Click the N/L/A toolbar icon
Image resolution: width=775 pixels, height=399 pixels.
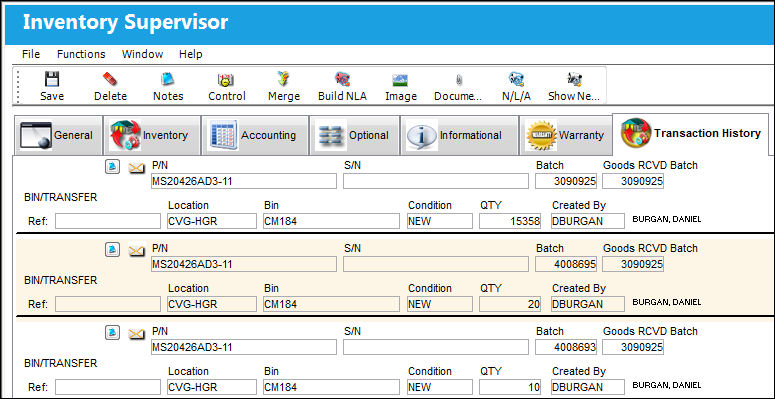click(x=517, y=80)
